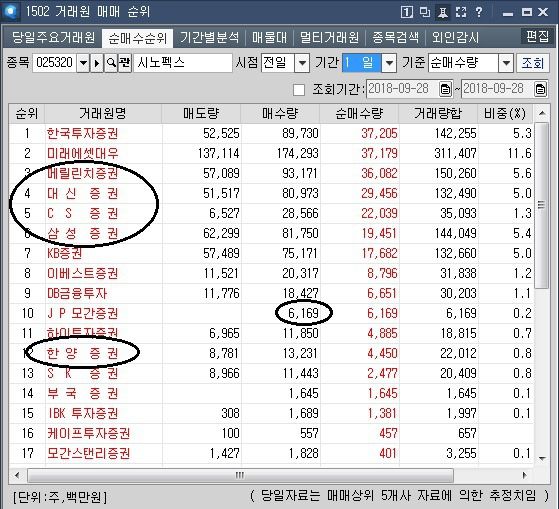
Task: Click the fullscreen expand icon
Action: click(461, 12)
